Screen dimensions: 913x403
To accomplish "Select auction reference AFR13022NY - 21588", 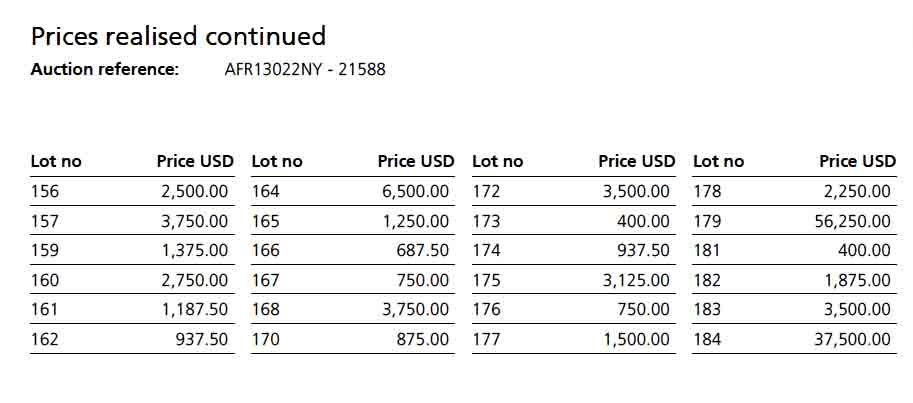I will click(305, 70).
